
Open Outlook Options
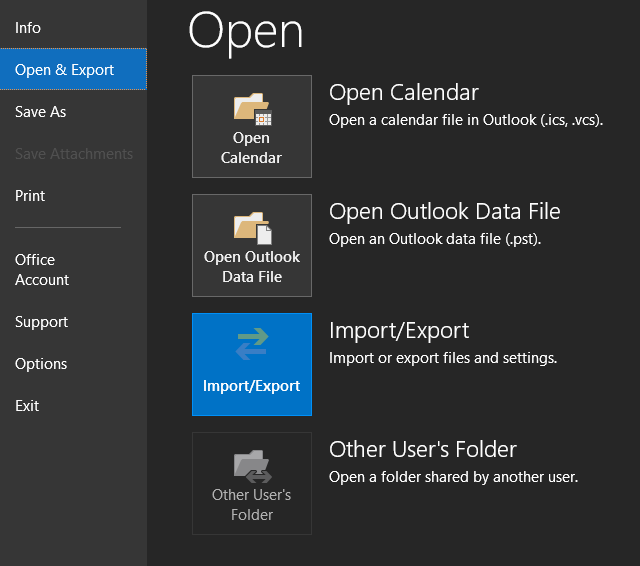tap(41, 364)
